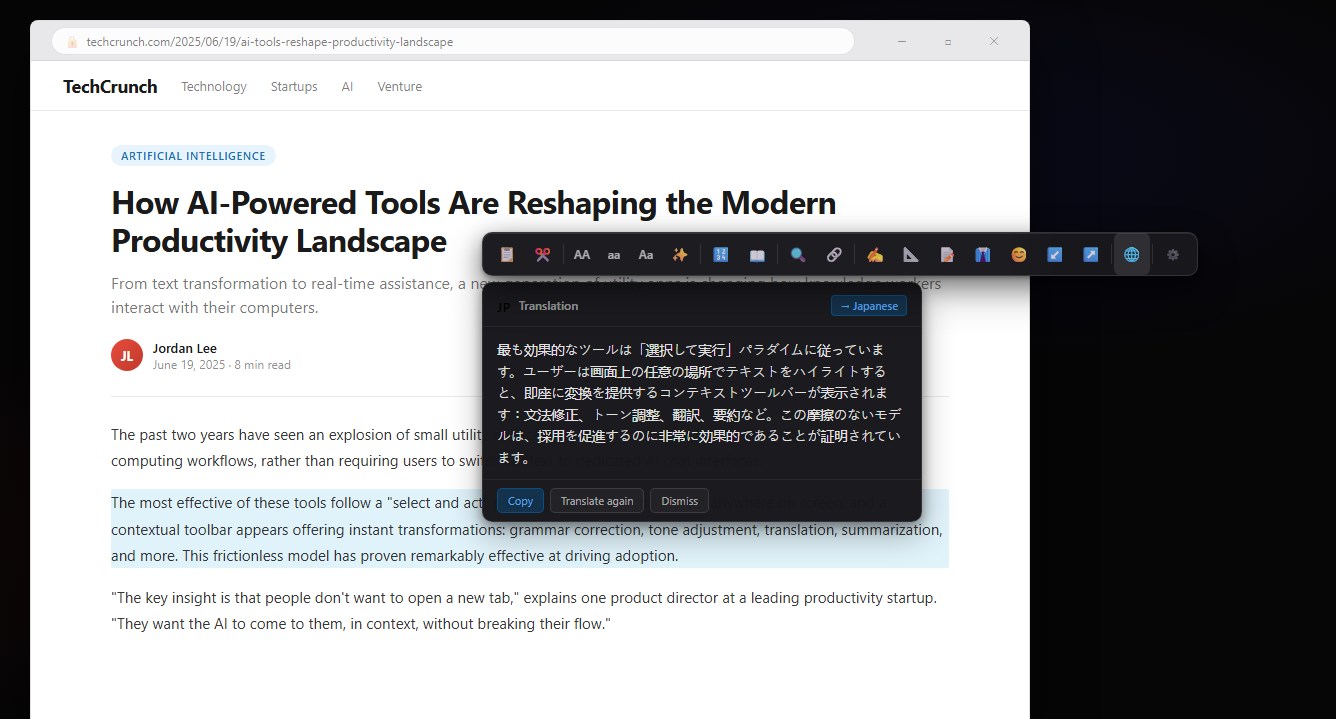Viewport: 1336px width, 719px height.
Task: Click the 1234 numbers count icon
Action: 721,255
